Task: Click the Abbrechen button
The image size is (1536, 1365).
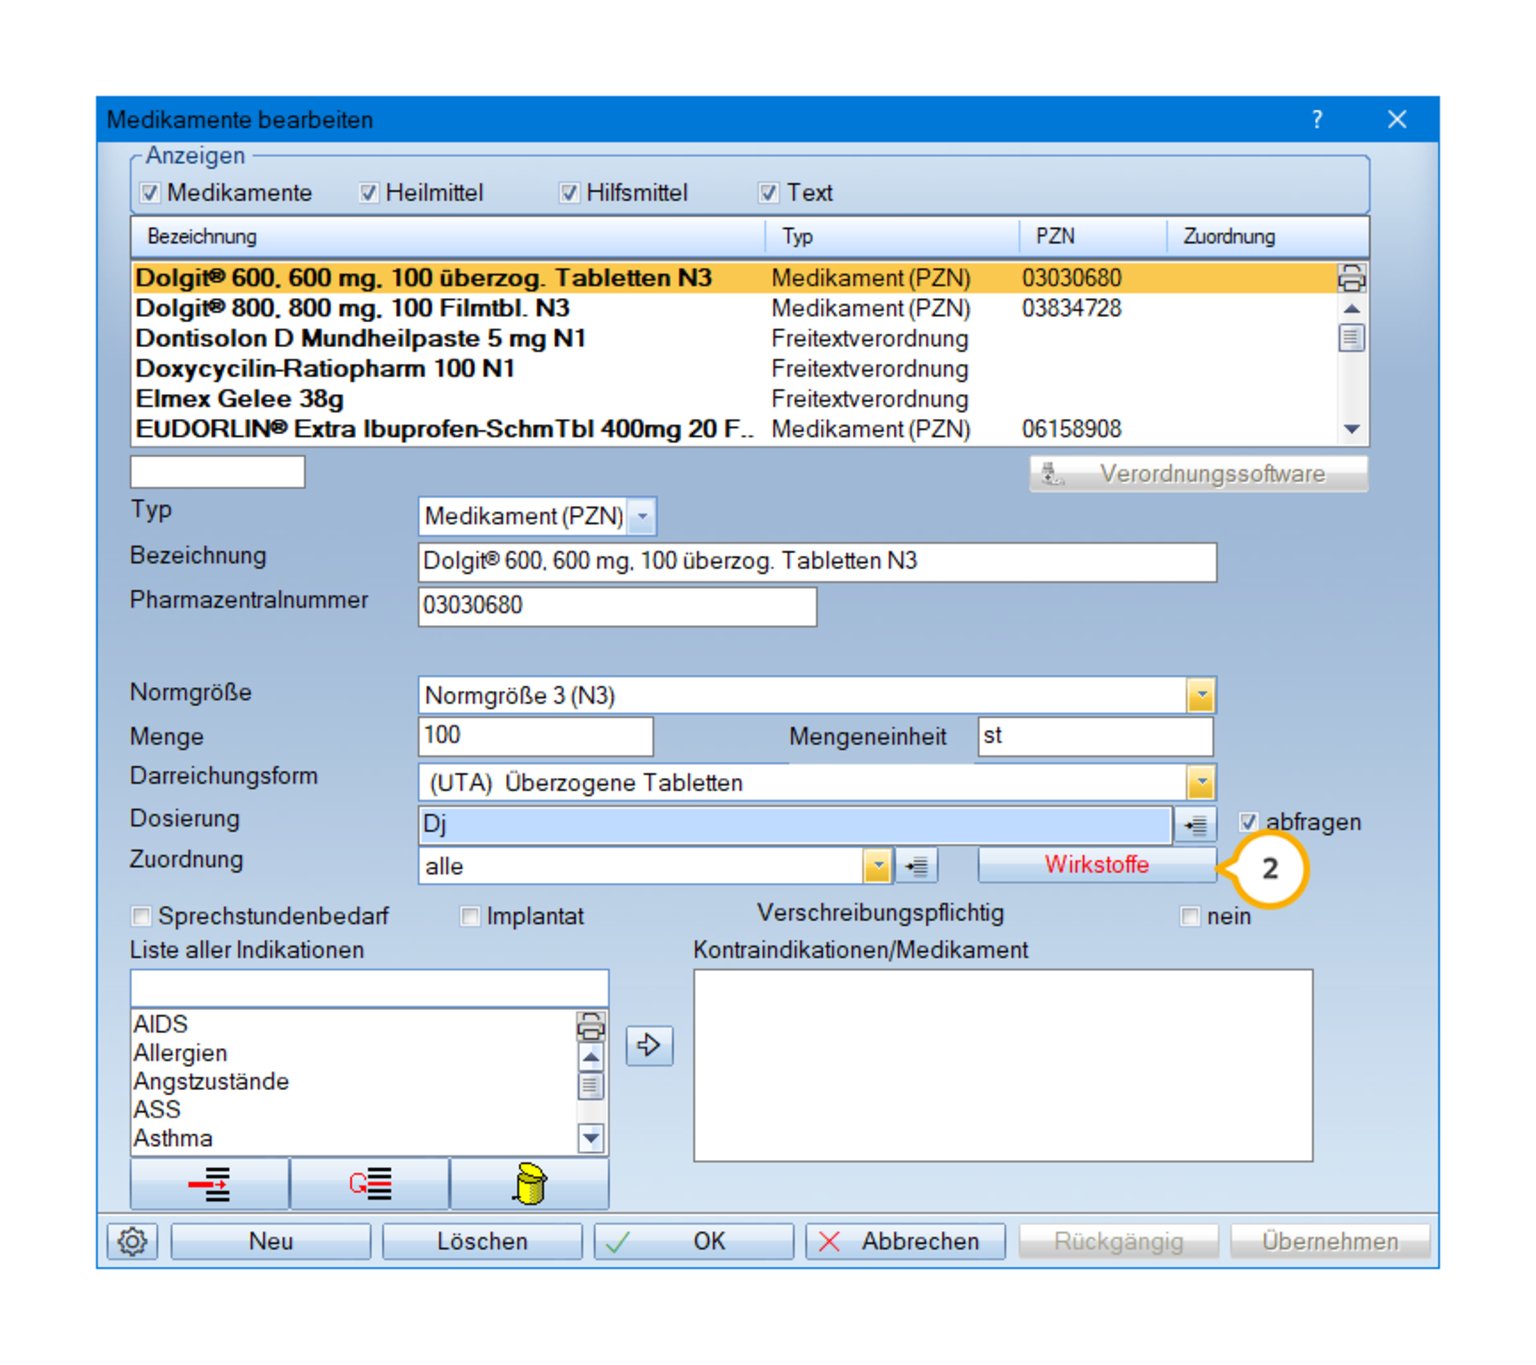Action: click(x=906, y=1241)
